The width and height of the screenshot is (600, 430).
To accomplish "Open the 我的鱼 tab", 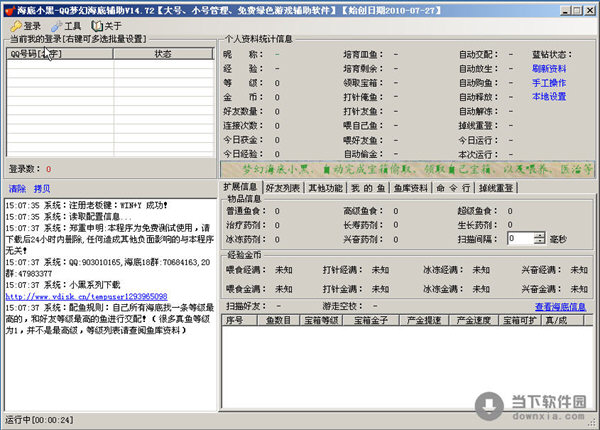I will [365, 187].
